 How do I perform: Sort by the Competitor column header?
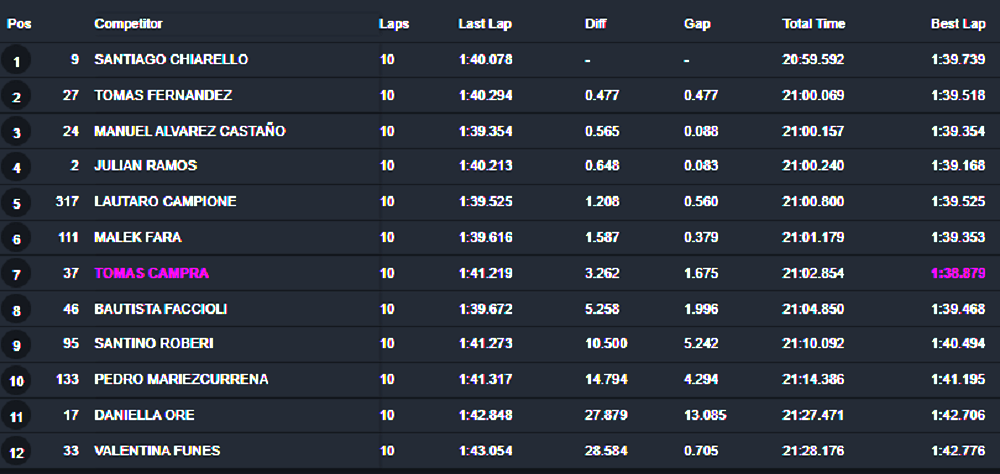pos(128,24)
